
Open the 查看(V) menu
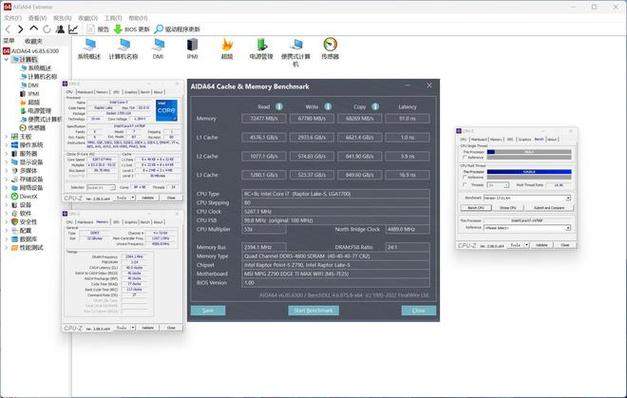click(37, 18)
